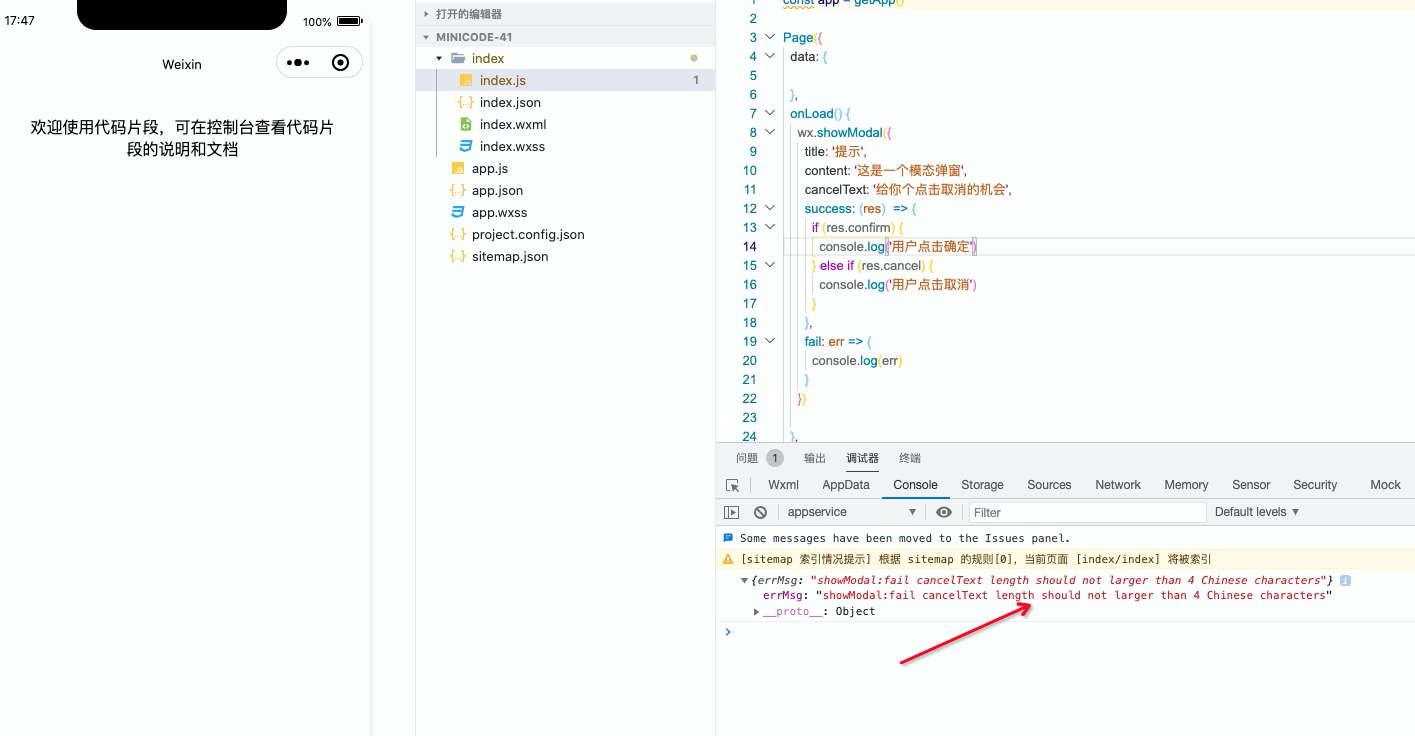Click the index.wxml file icon

(465, 125)
